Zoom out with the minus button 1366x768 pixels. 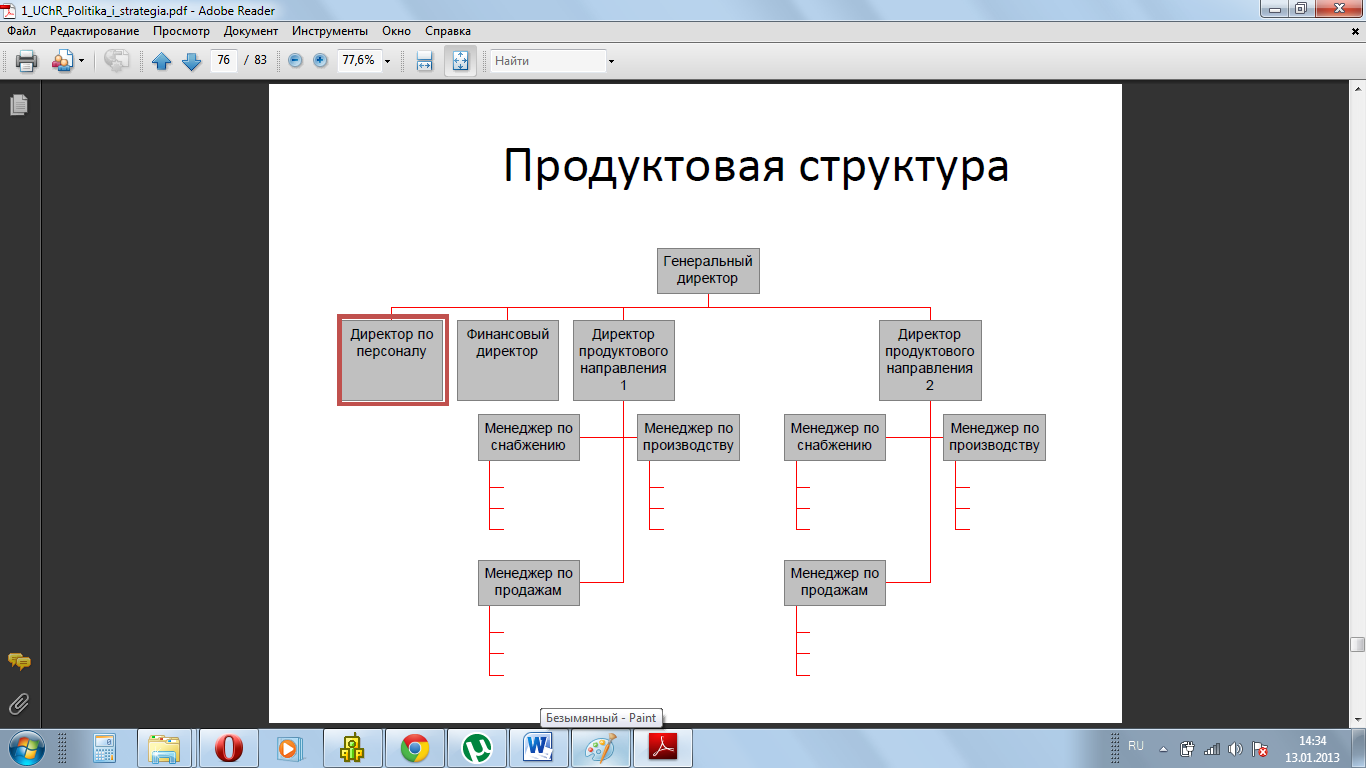(x=295, y=60)
